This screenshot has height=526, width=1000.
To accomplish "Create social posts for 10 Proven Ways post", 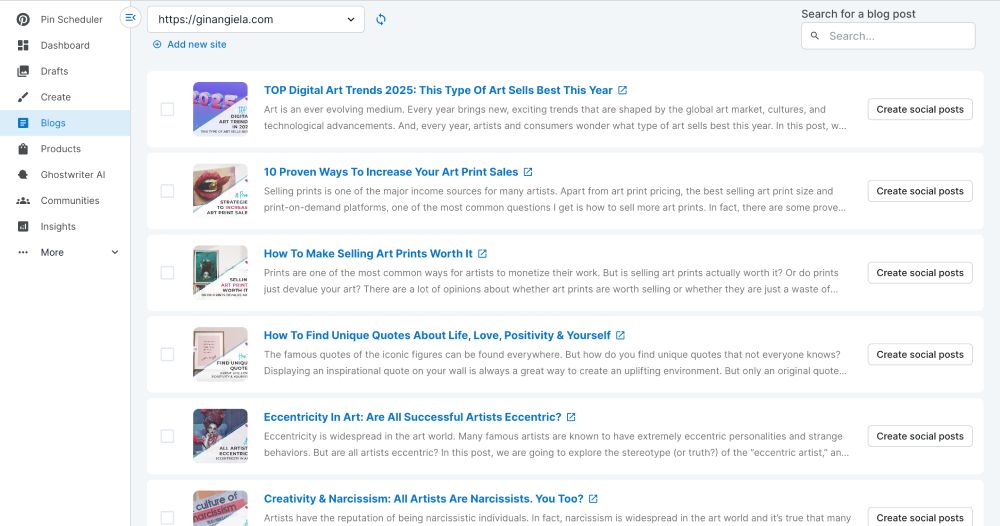I will [920, 191].
